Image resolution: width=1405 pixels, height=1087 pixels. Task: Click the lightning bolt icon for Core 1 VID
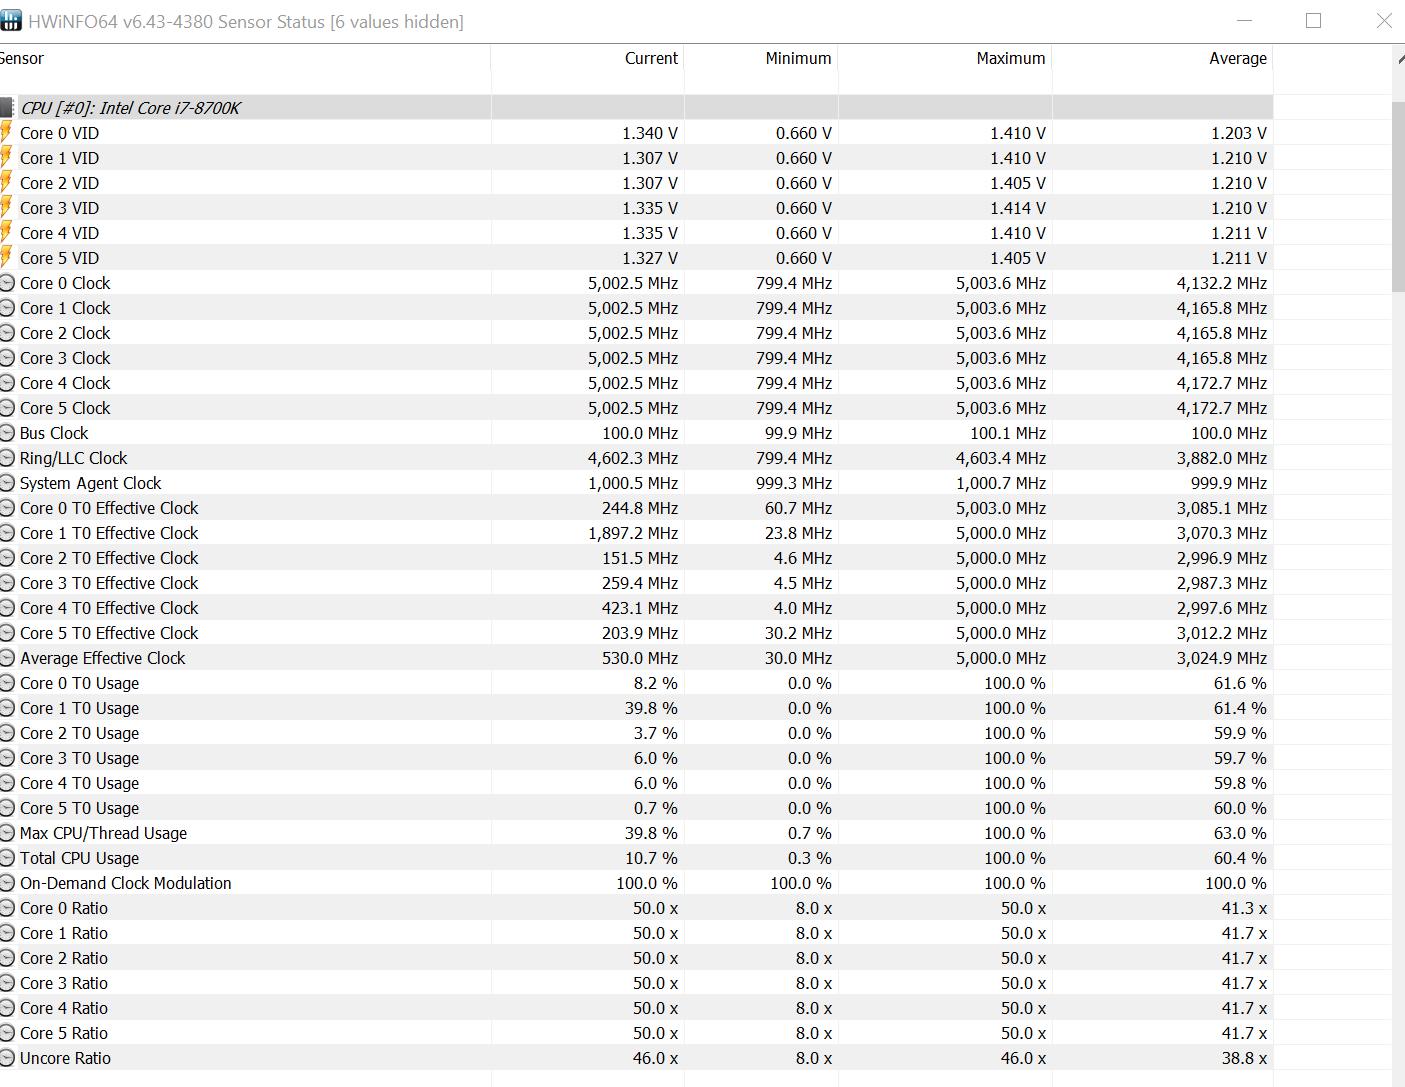tap(6, 158)
